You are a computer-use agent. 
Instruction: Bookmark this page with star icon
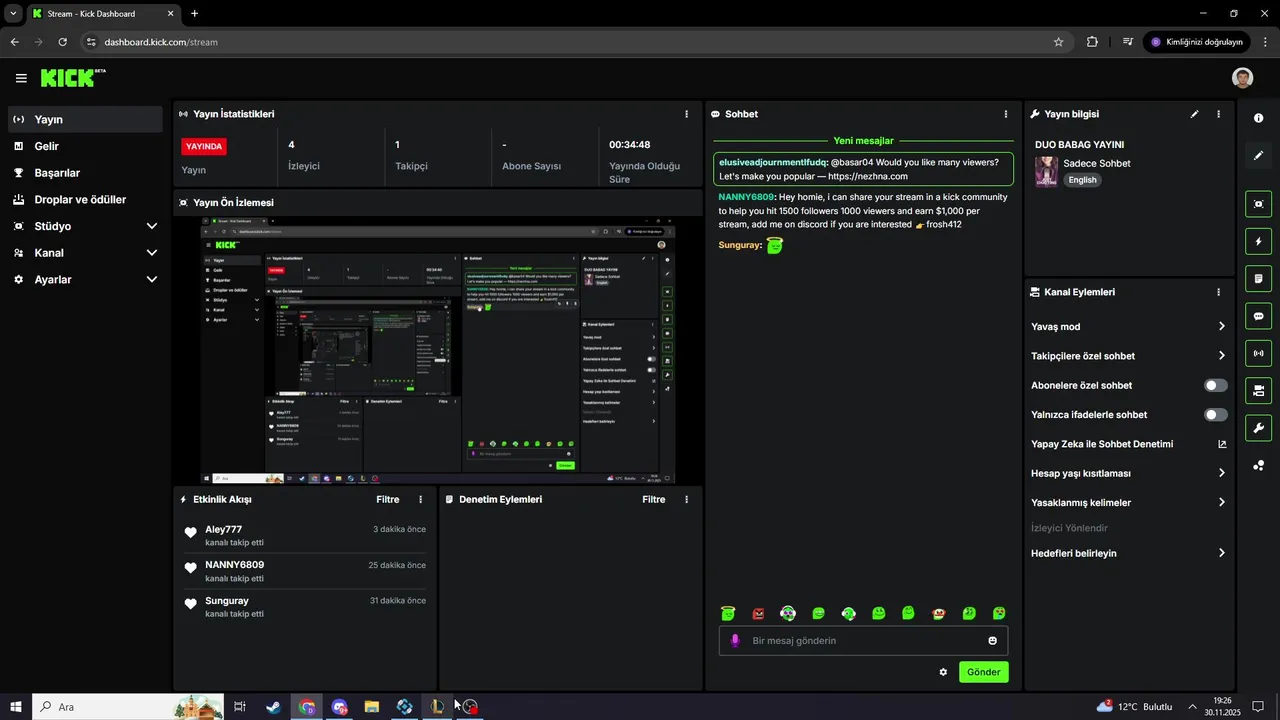pos(1058,42)
